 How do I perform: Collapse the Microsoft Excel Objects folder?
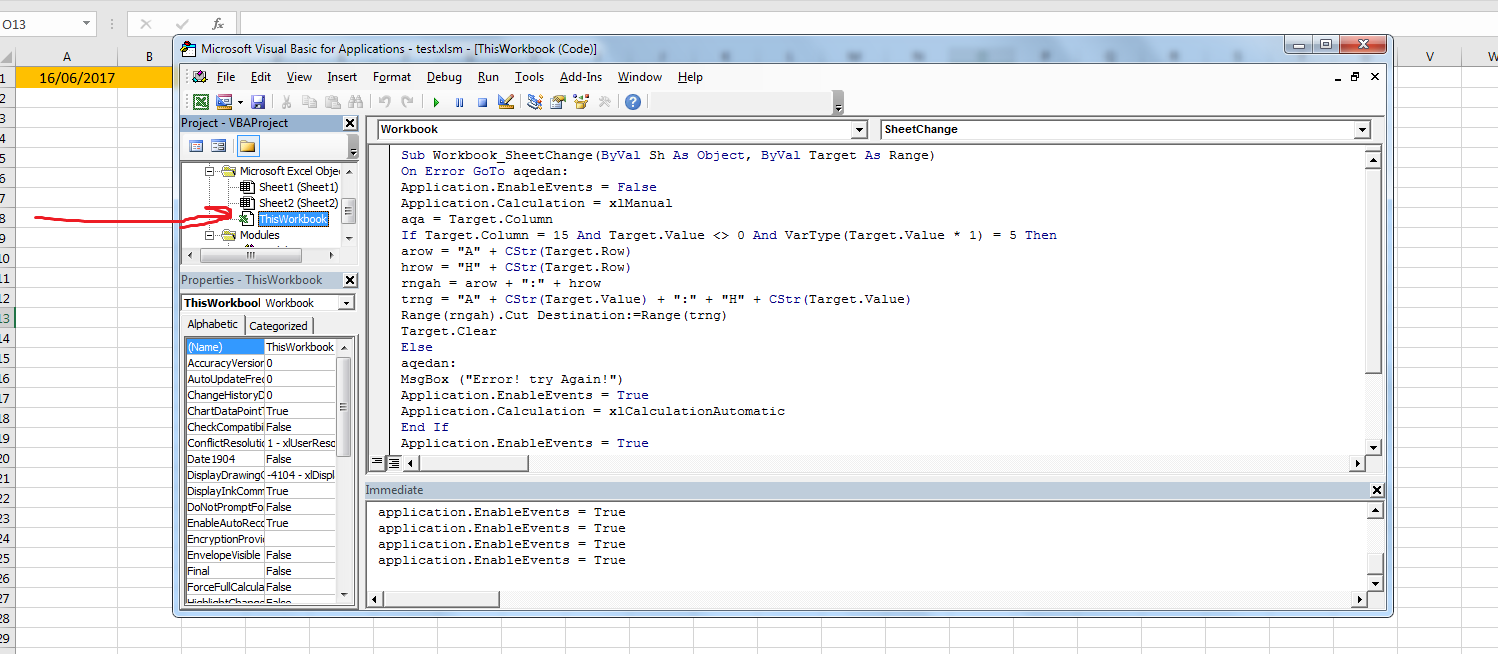coord(210,171)
